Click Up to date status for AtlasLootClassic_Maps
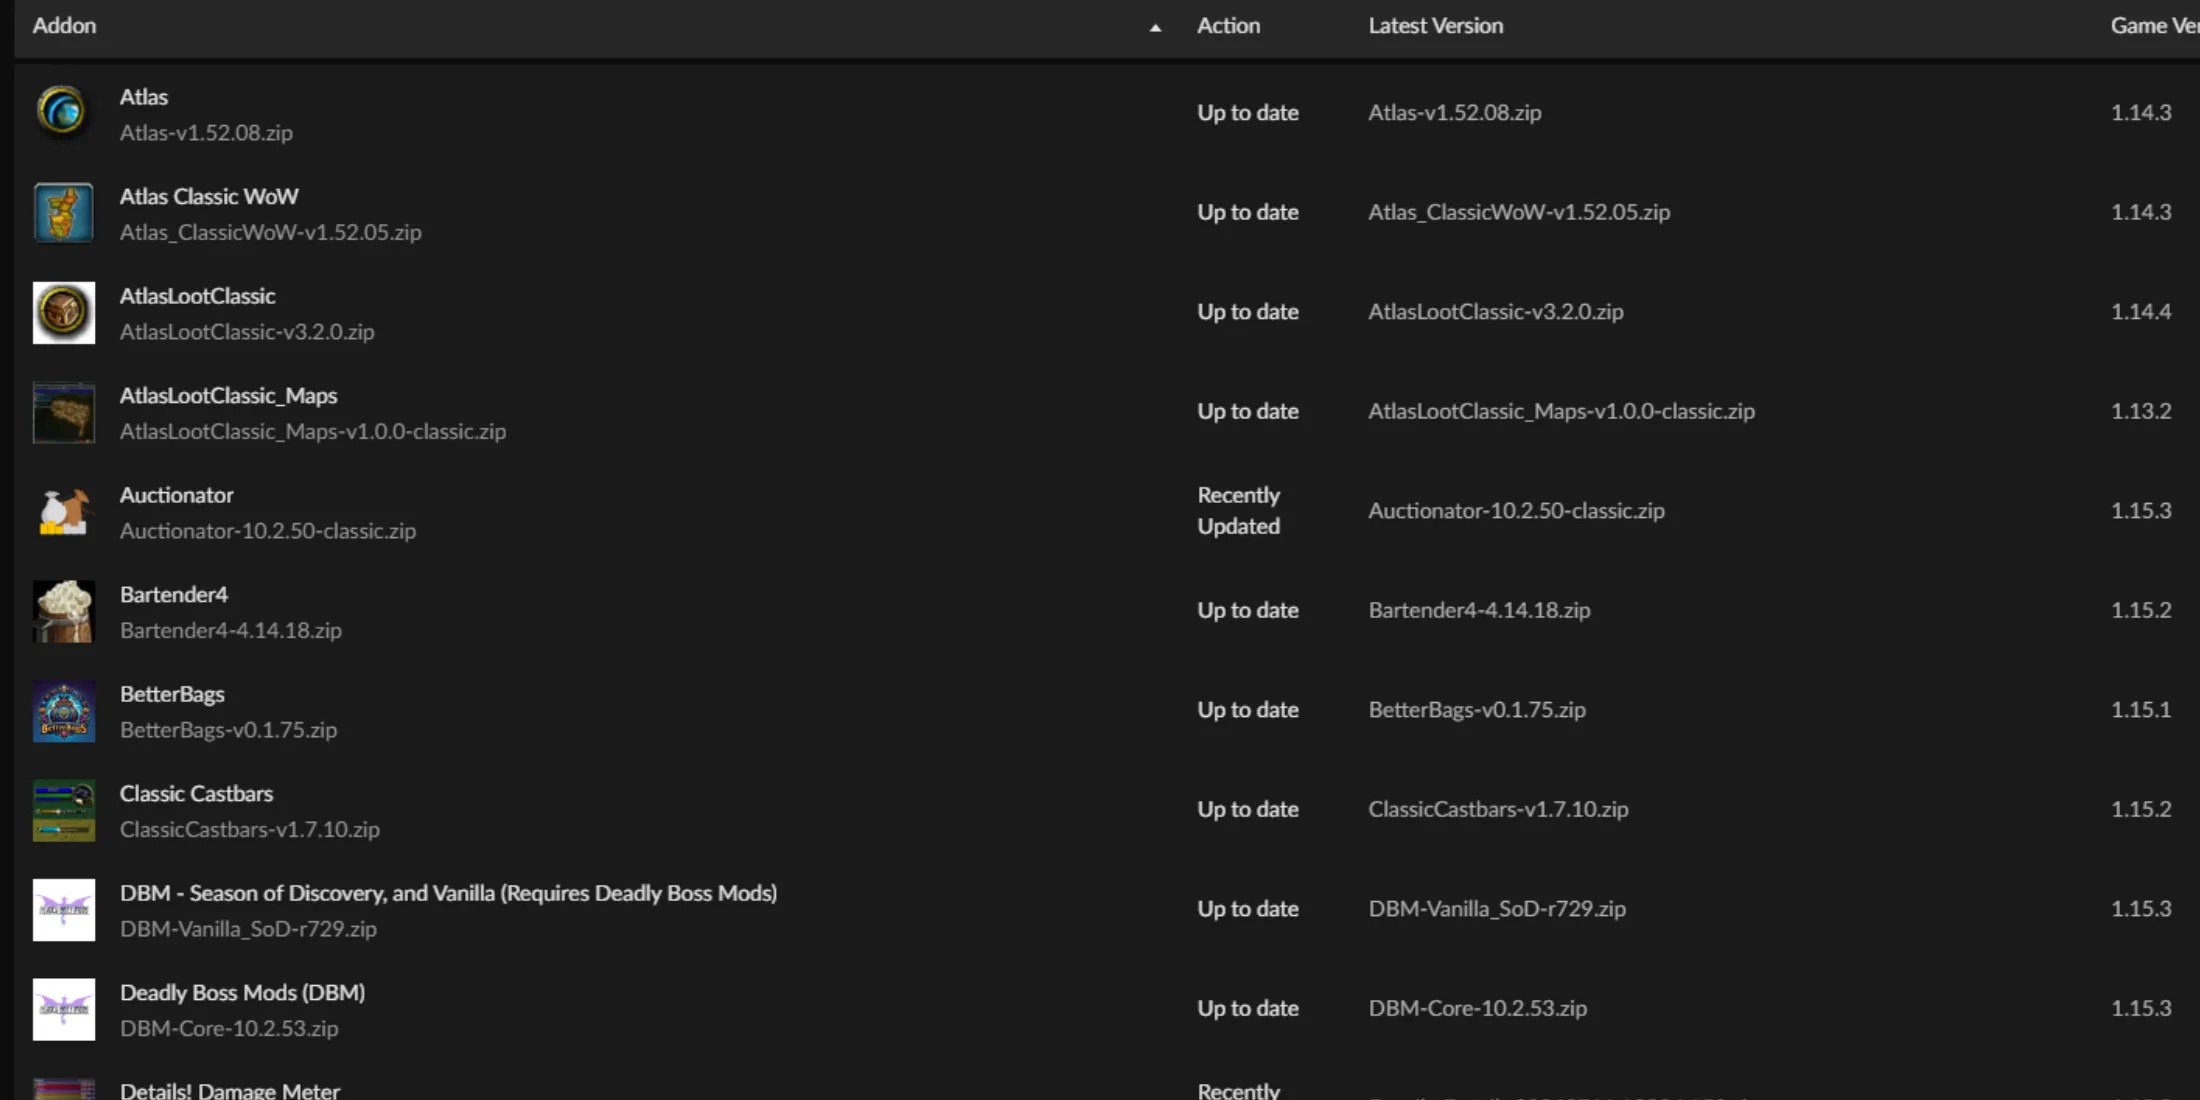 tap(1248, 411)
